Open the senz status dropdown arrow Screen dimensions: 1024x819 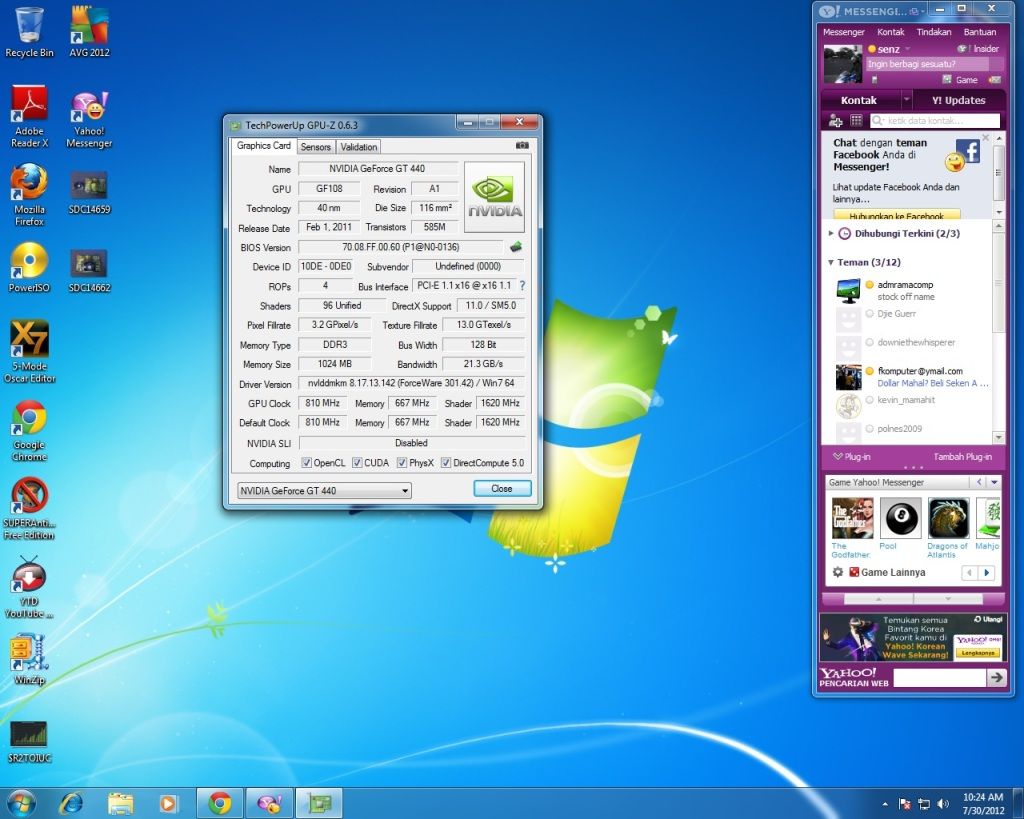[908, 49]
